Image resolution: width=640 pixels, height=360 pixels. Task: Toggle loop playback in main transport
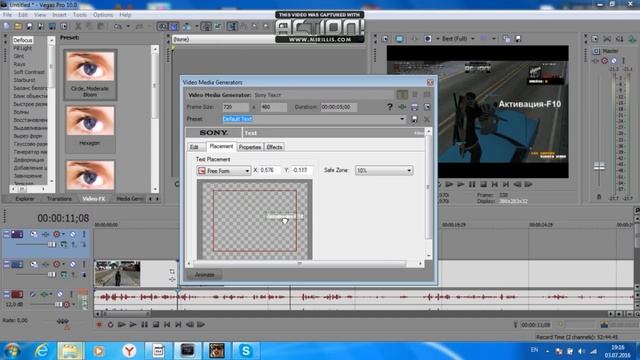(x=111, y=325)
